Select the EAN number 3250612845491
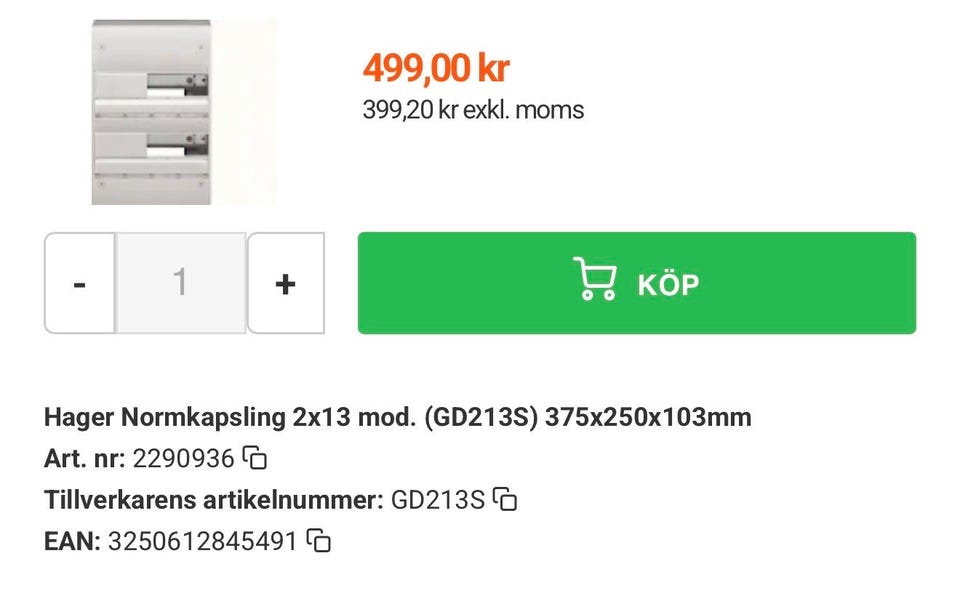 (202, 541)
